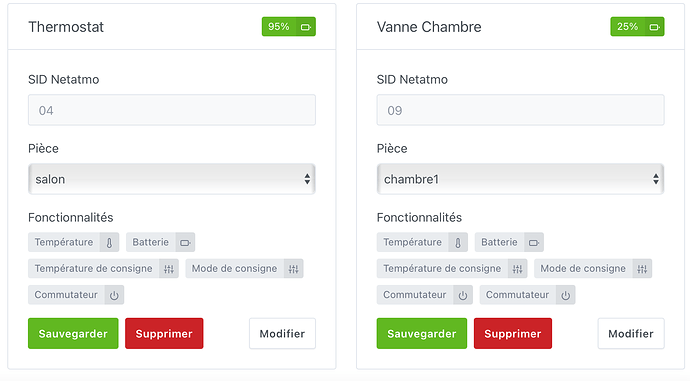Click the 95% battery badge on Thermostat
The image size is (690, 381).
pyautogui.click(x=289, y=27)
